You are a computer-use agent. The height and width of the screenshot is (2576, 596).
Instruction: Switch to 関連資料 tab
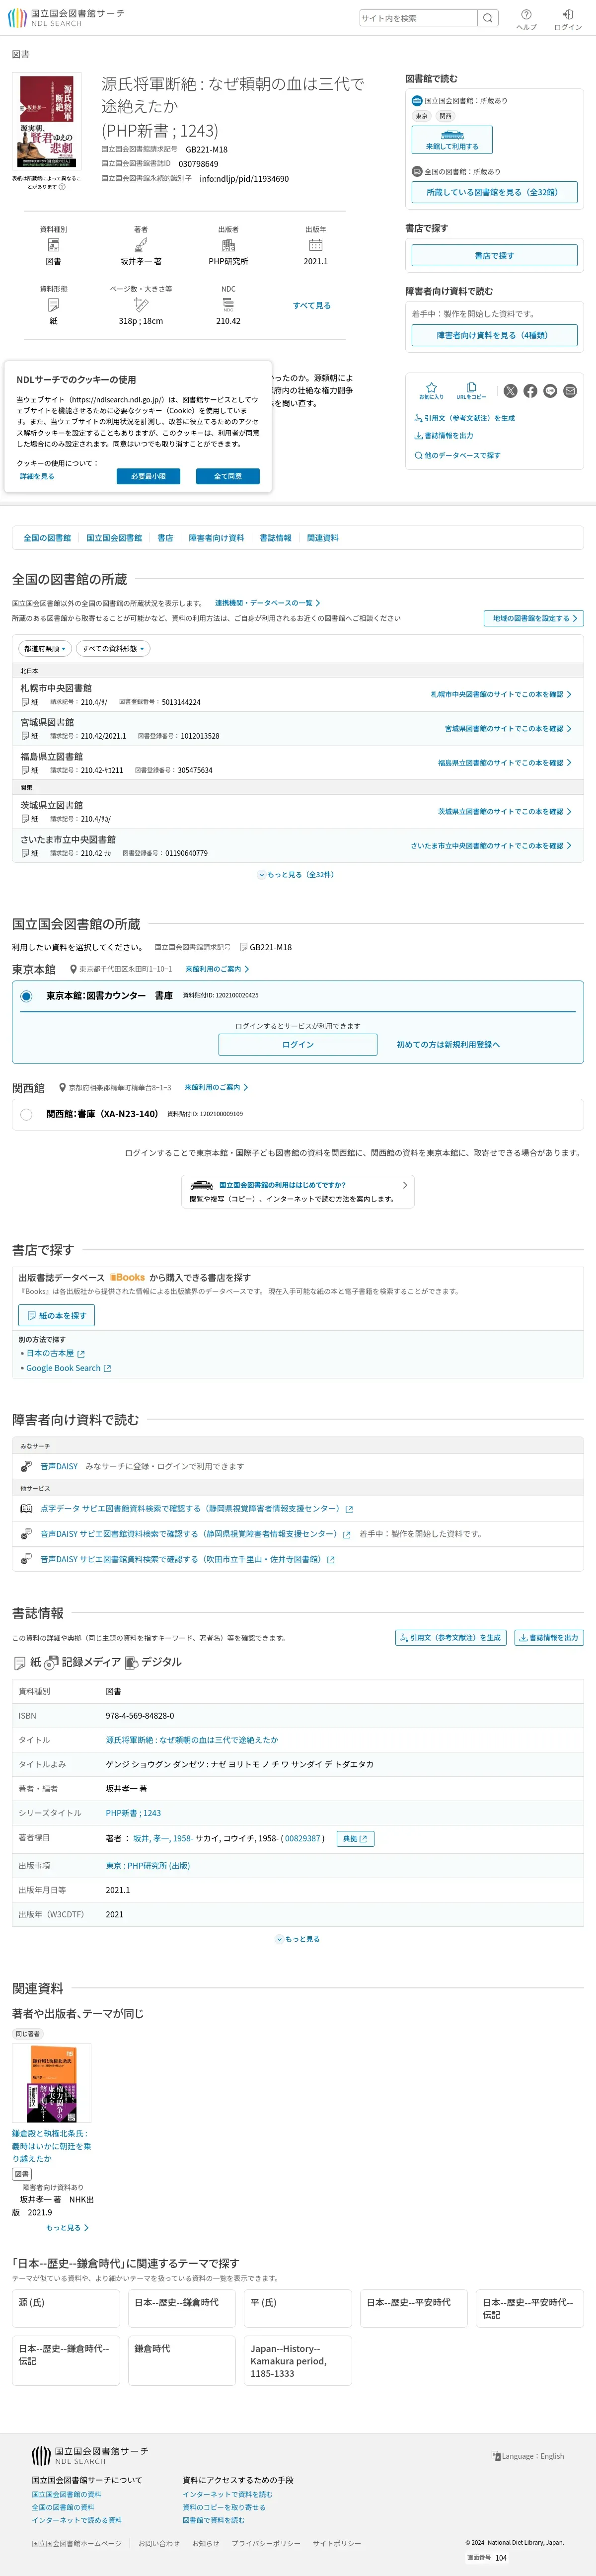323,538
